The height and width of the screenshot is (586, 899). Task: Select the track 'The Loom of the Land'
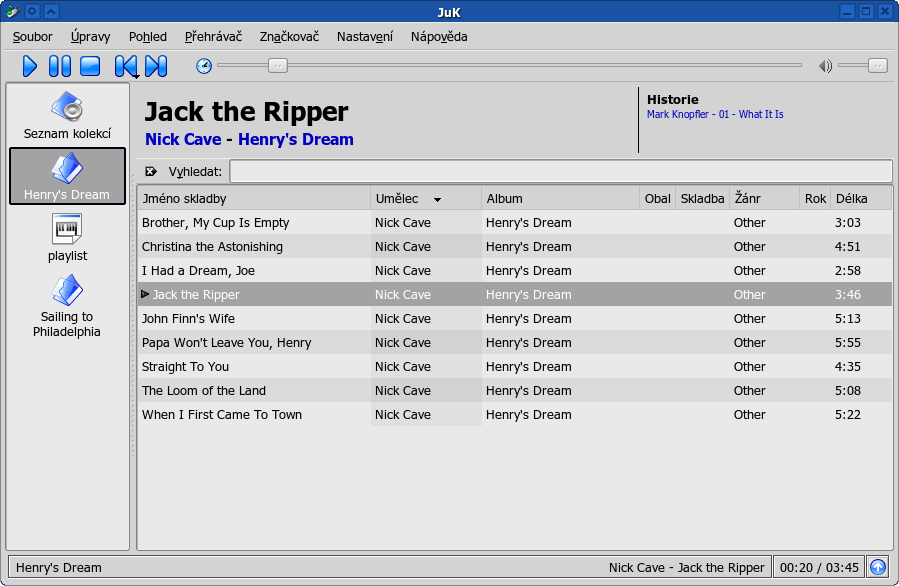[514, 390]
